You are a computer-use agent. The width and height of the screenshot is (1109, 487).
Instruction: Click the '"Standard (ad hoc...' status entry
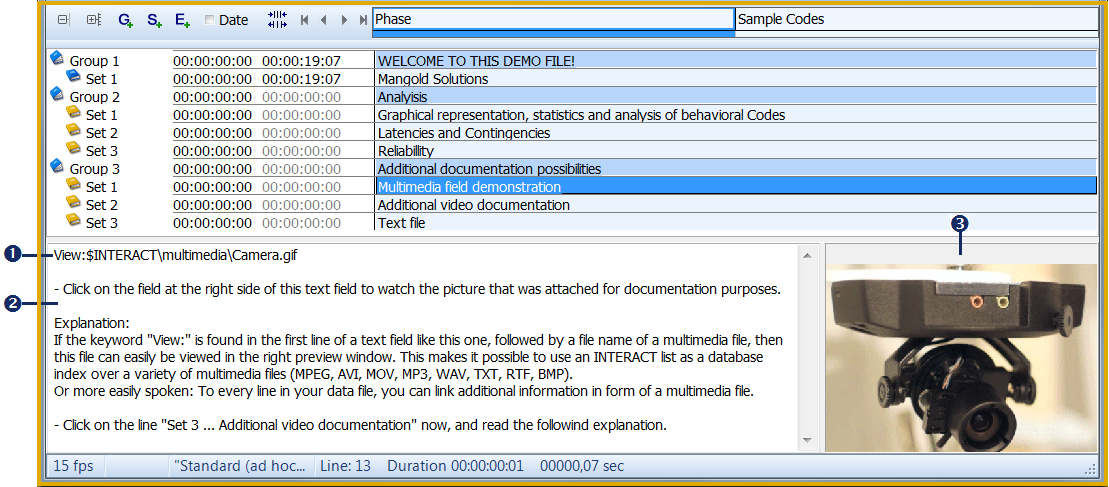point(240,467)
